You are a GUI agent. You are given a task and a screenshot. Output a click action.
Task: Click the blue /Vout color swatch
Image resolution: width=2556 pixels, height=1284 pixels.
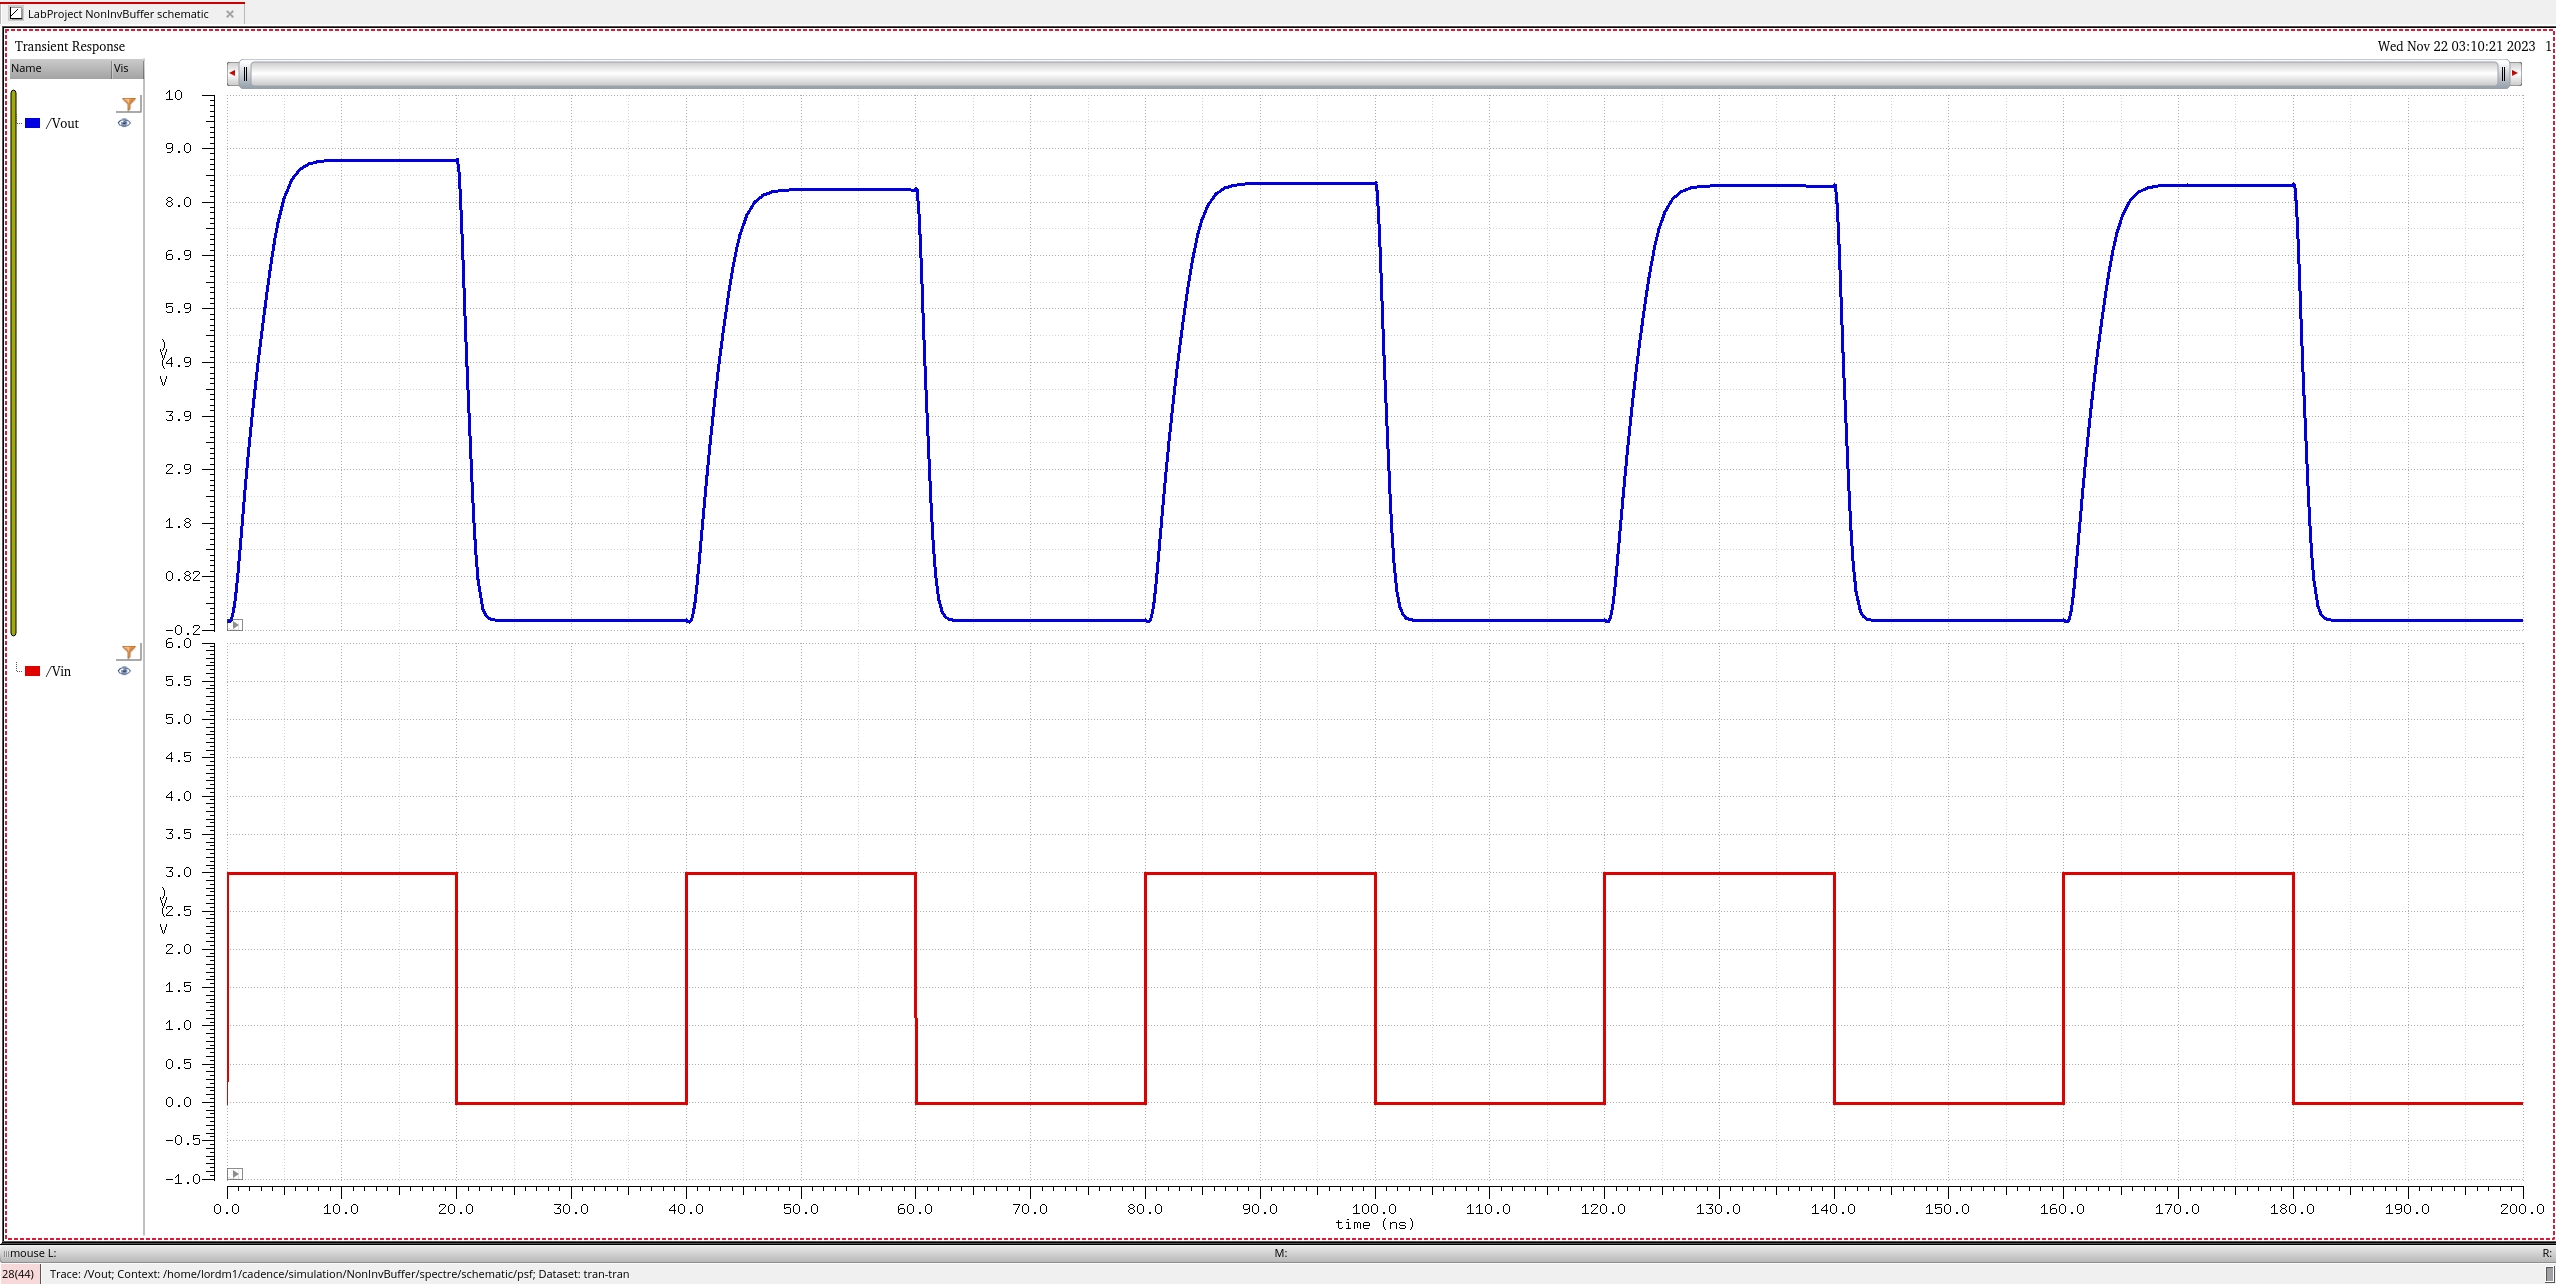pos(33,123)
